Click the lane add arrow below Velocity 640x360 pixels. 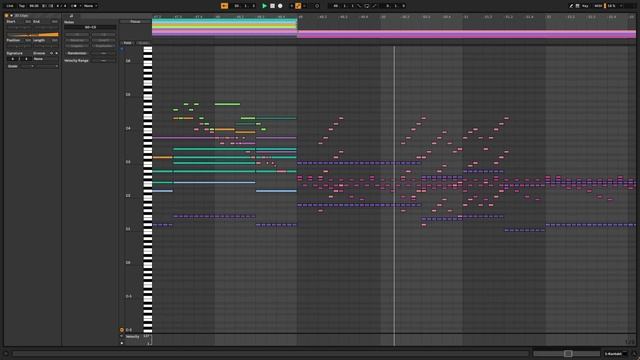coord(122,343)
